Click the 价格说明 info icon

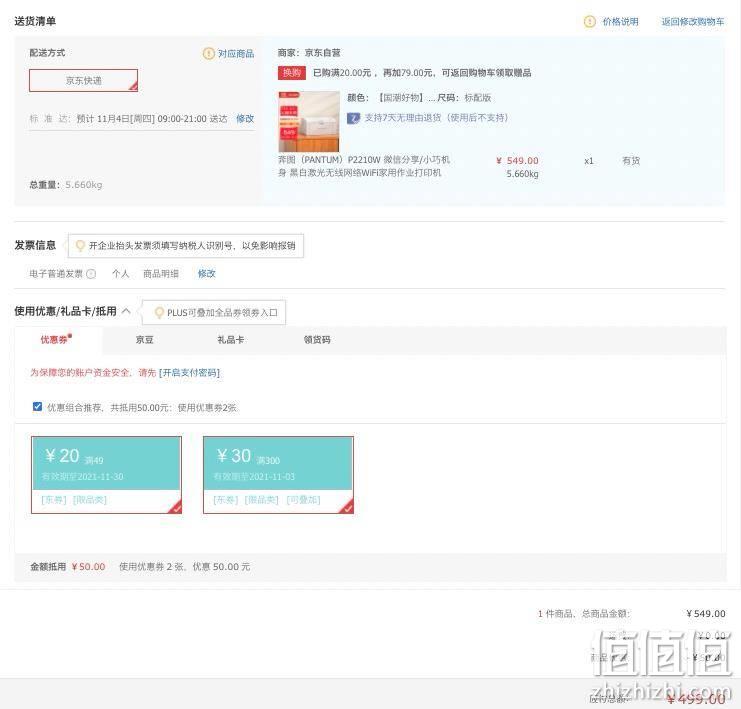pos(589,22)
